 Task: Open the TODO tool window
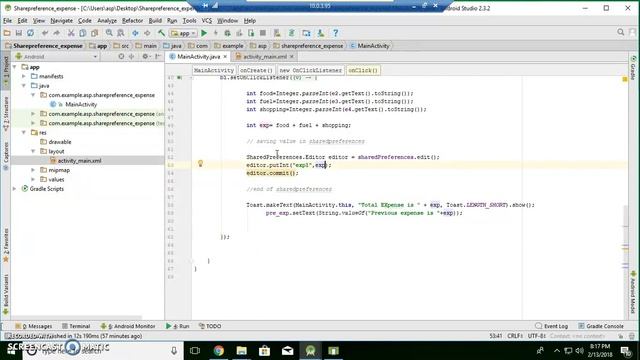tap(210, 326)
